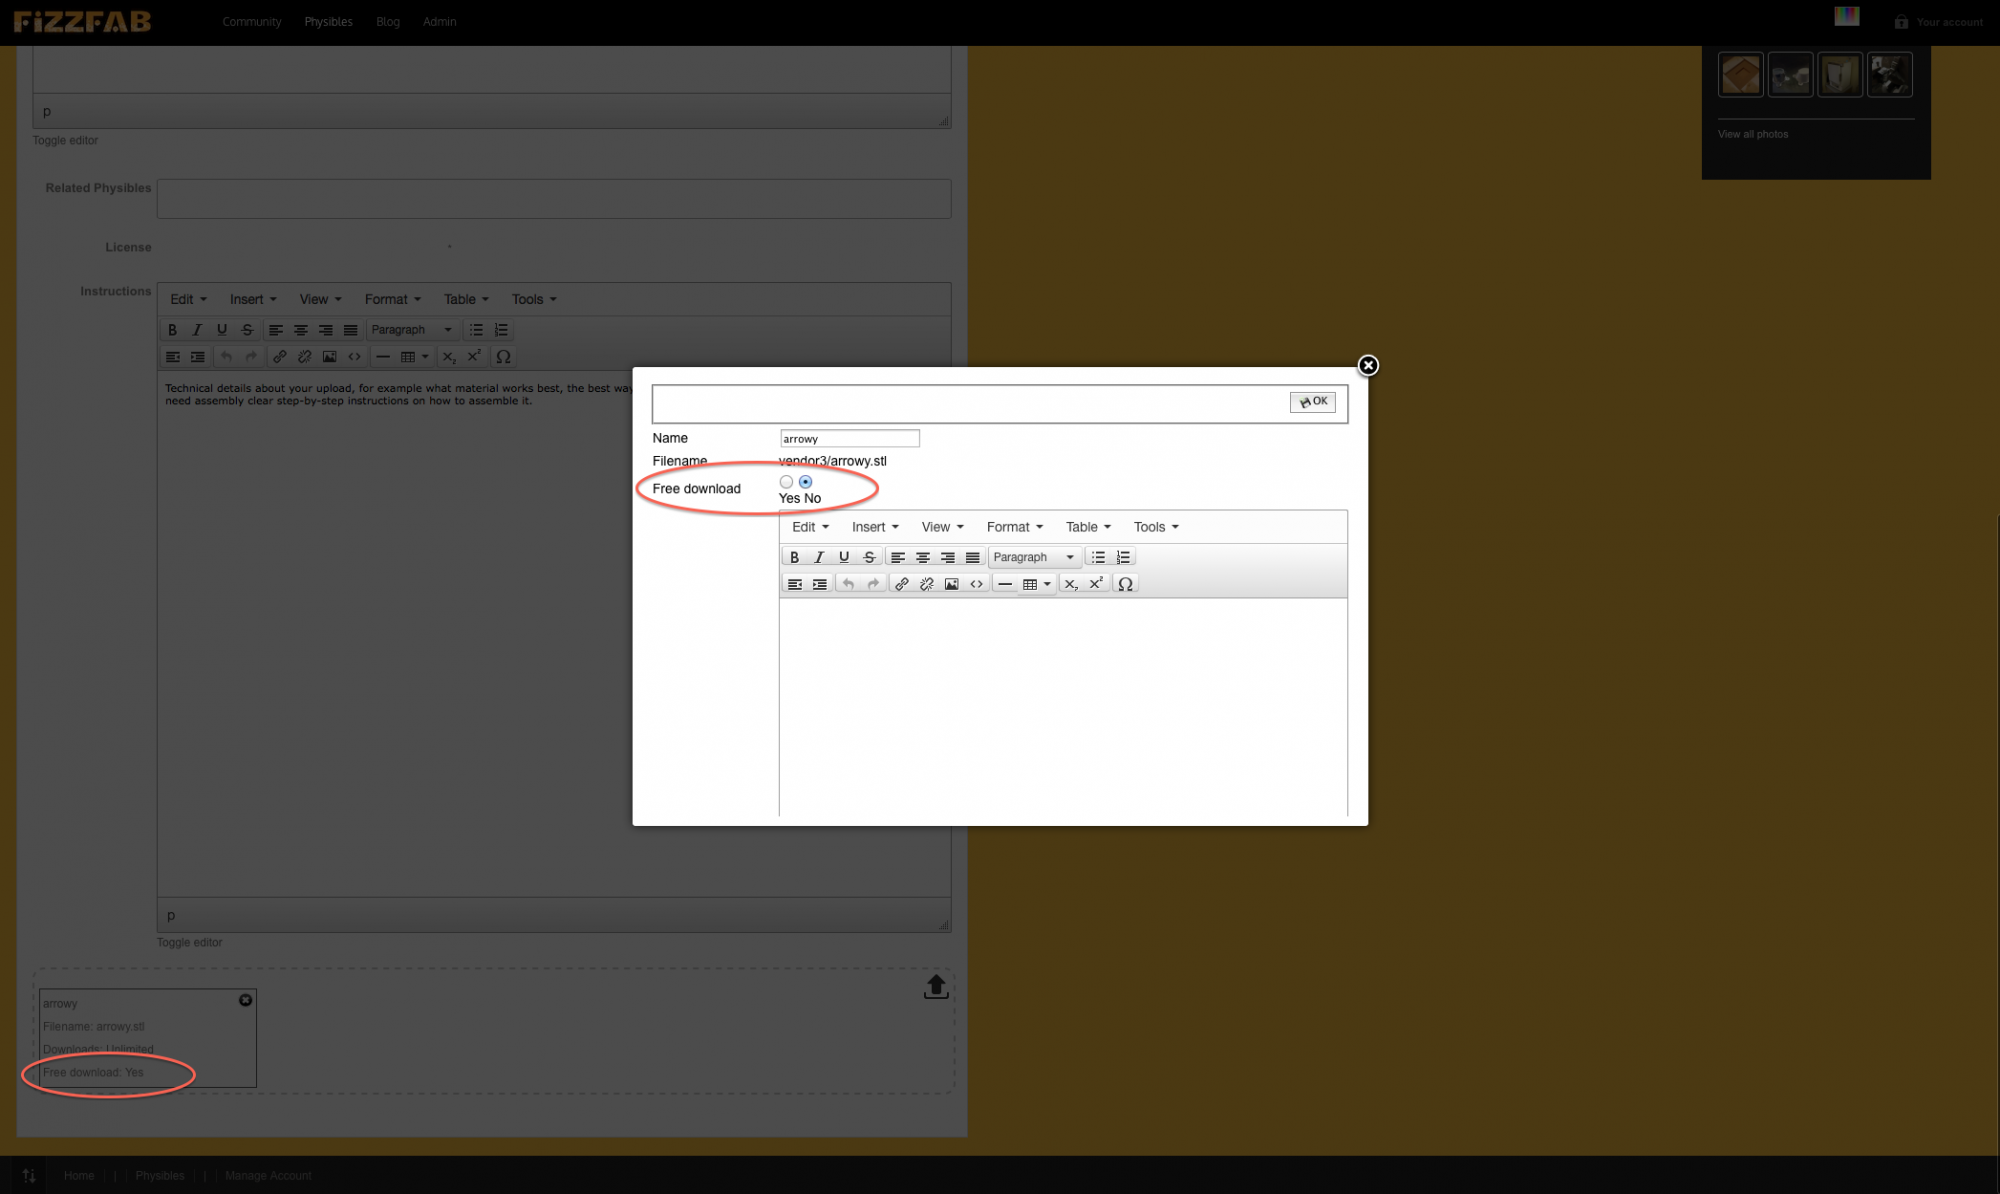Click the Name field containing arrowy
The height and width of the screenshot is (1194, 2000).
(x=849, y=439)
